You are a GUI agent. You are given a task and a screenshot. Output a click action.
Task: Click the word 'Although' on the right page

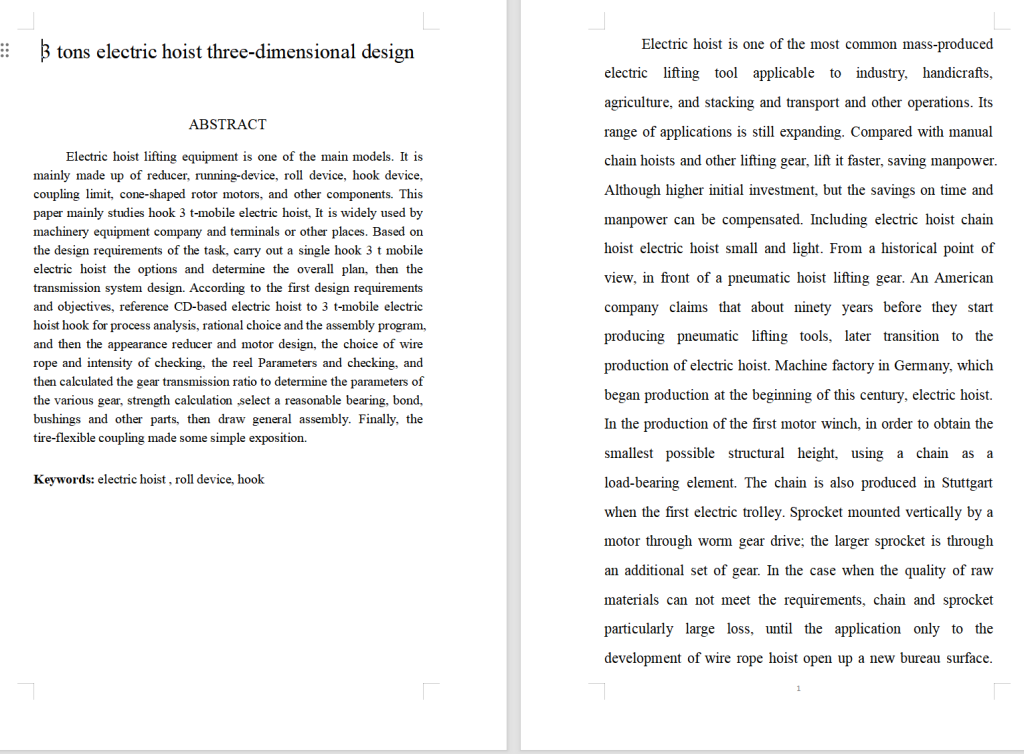631,190
